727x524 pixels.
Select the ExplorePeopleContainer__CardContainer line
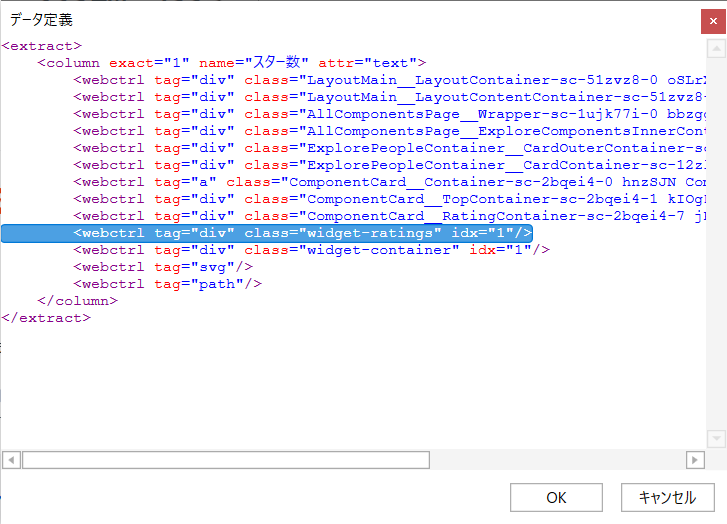tap(389, 165)
